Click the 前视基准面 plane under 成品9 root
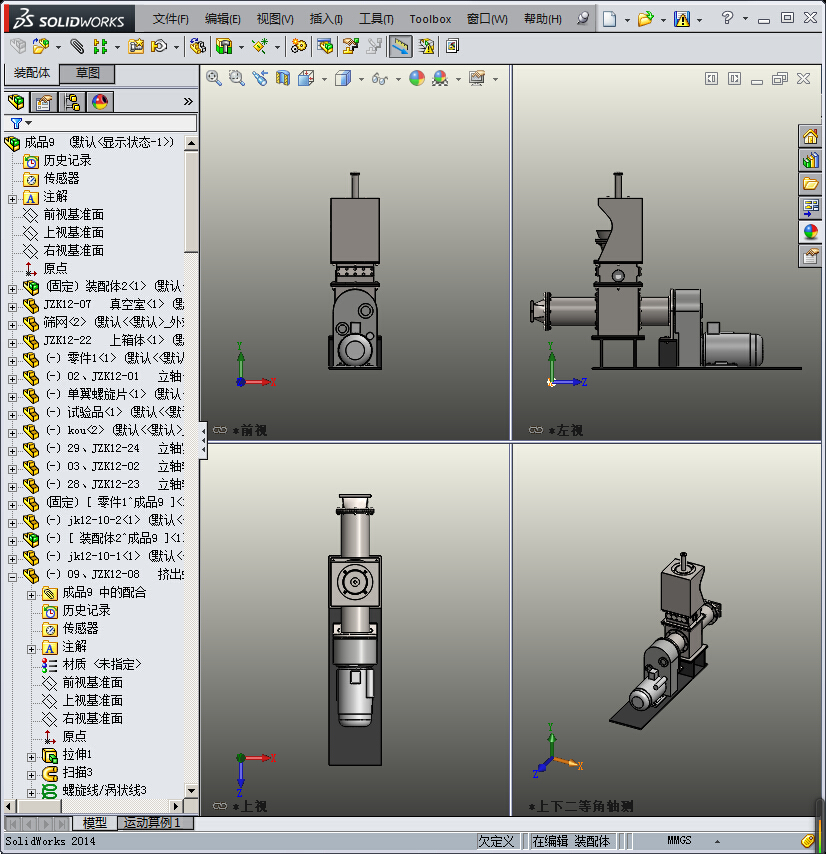826x854 pixels. [74, 215]
